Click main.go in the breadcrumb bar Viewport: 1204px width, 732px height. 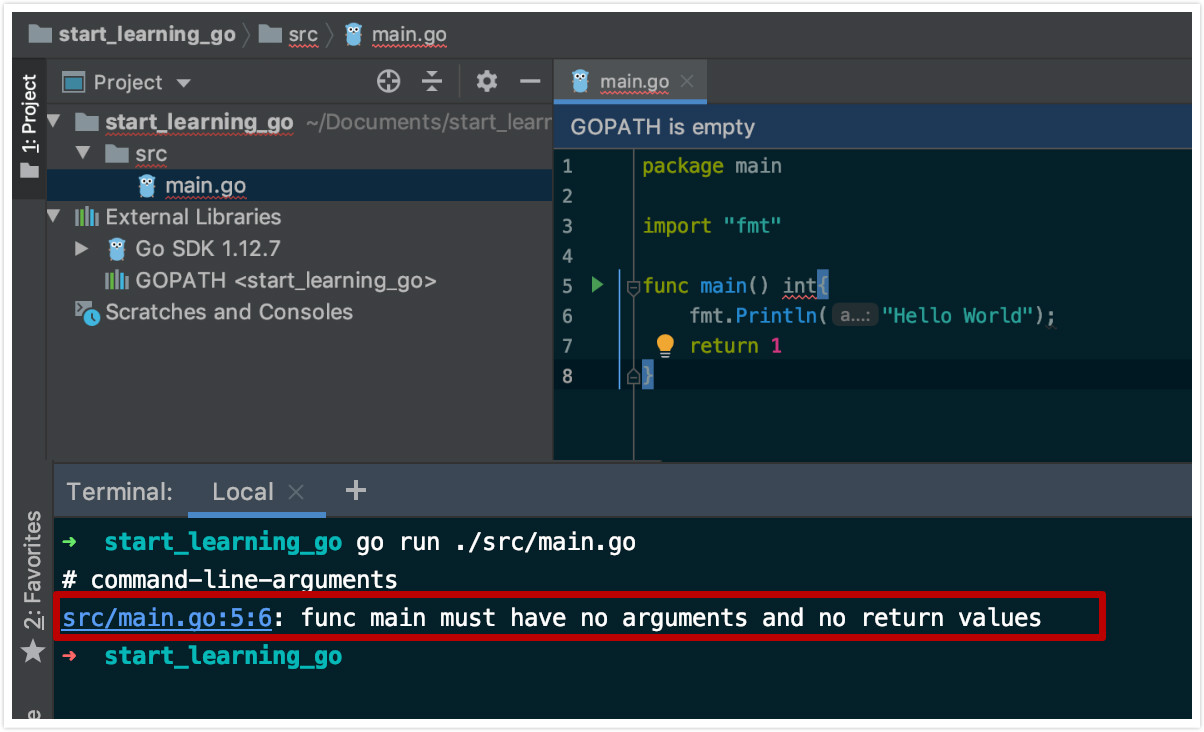coord(396,34)
